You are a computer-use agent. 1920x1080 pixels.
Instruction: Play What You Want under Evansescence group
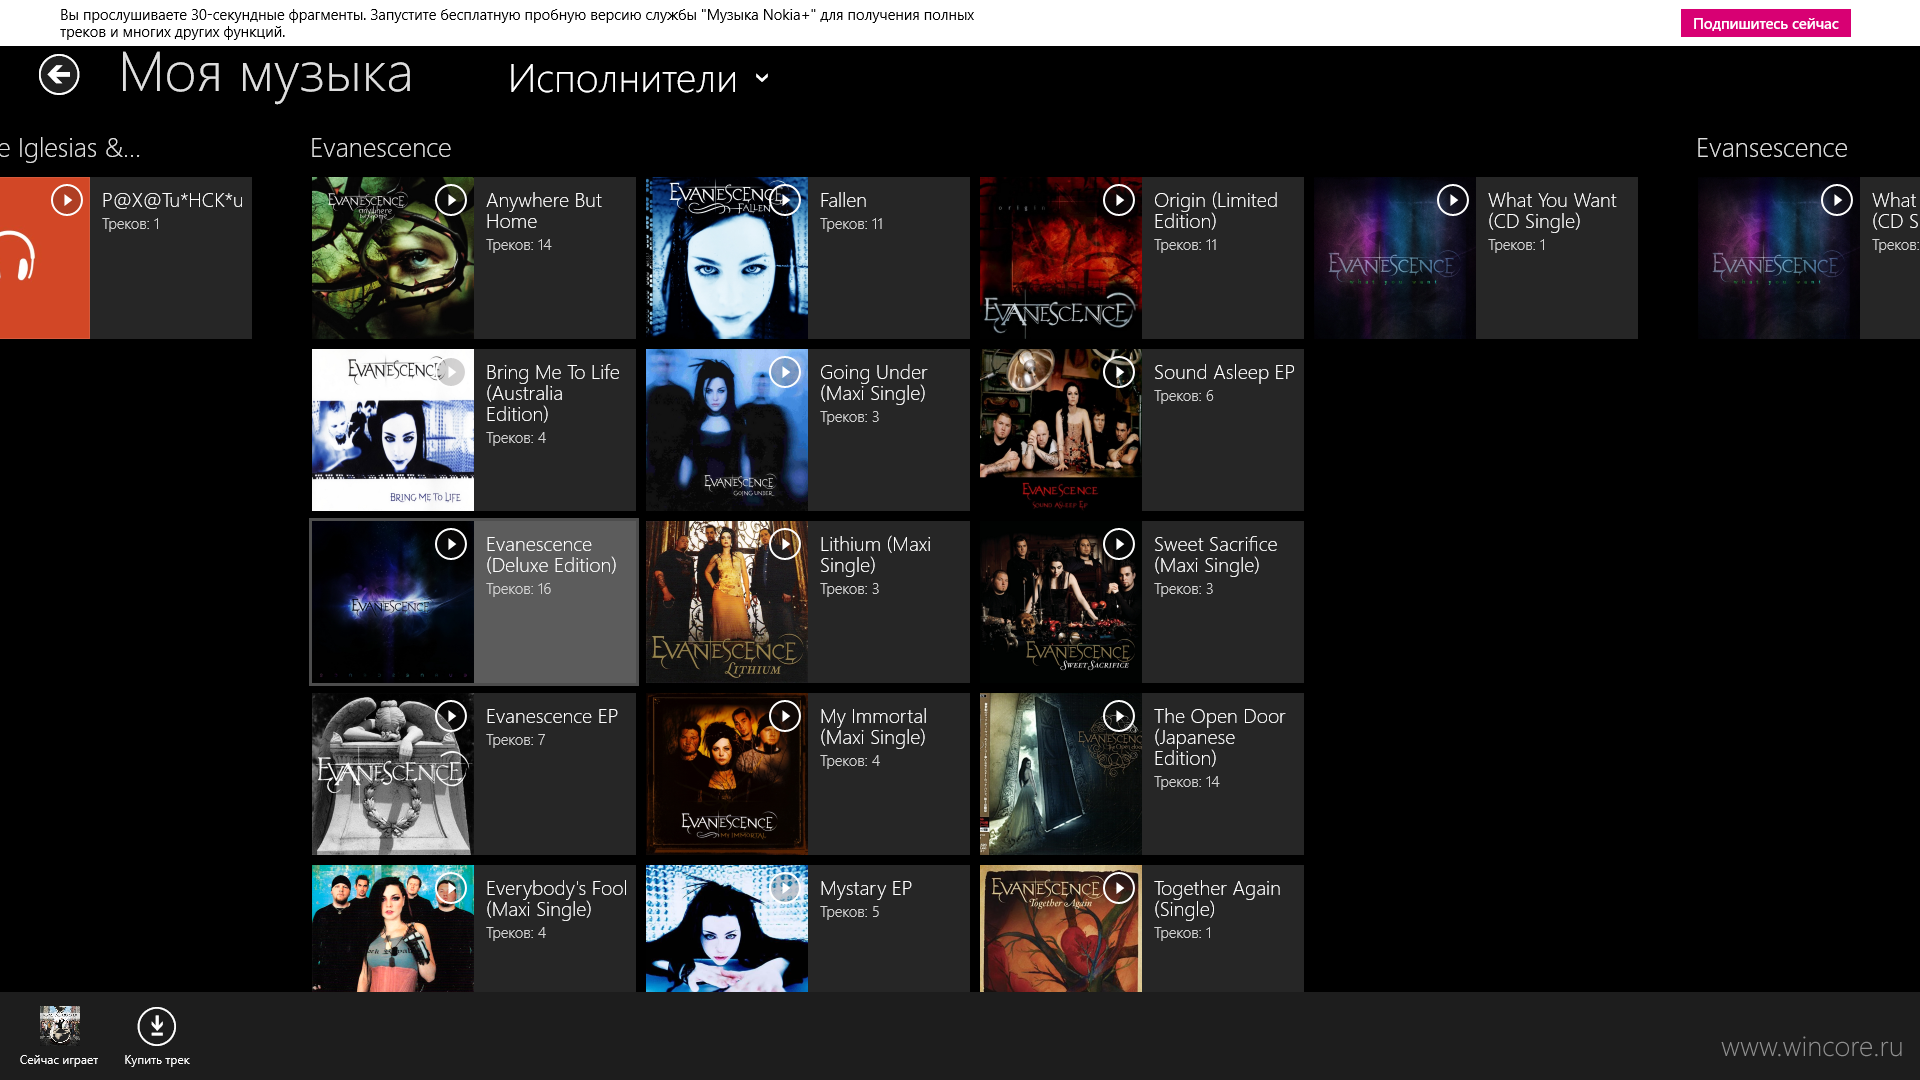point(1837,200)
